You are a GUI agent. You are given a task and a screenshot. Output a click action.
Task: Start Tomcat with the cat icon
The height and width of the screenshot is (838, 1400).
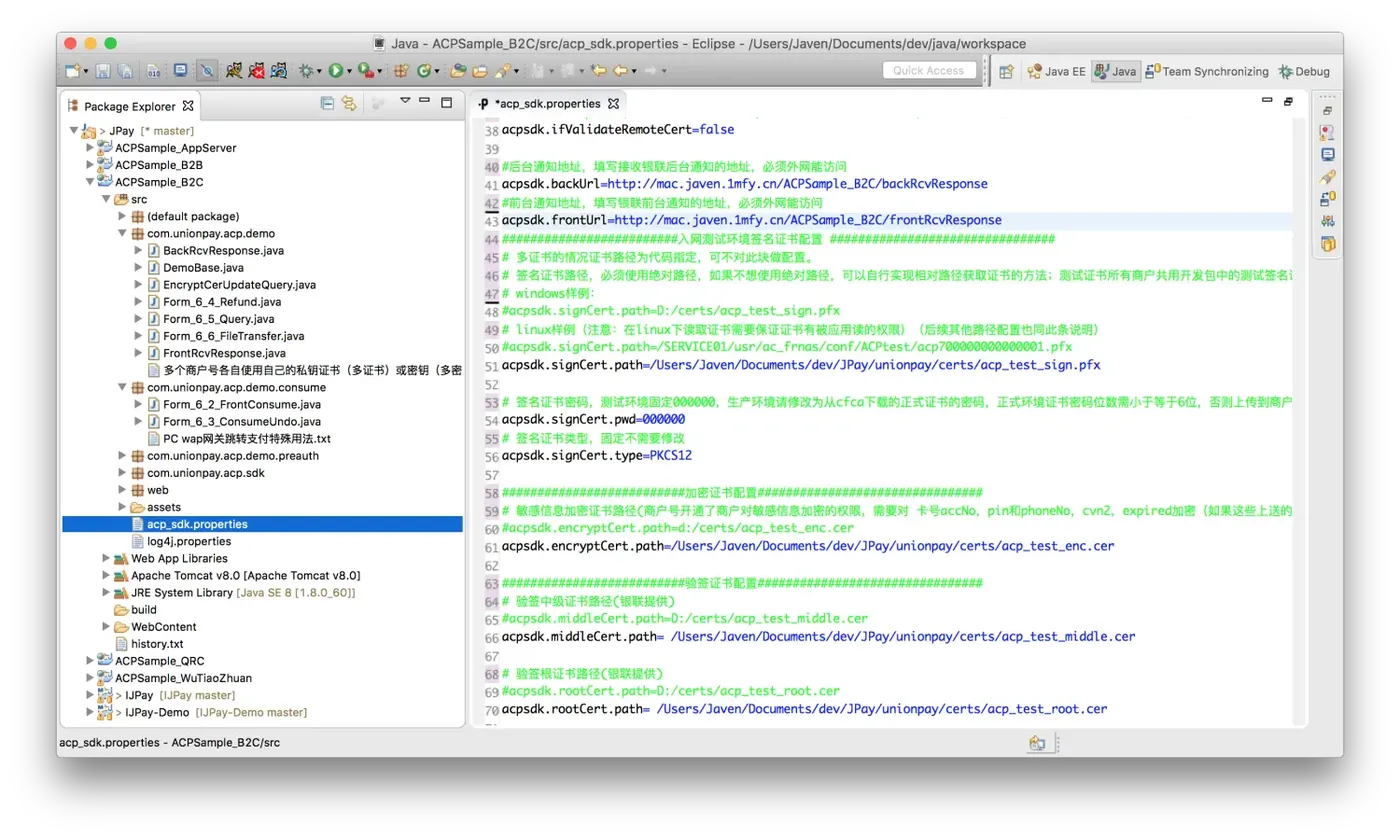coord(233,71)
